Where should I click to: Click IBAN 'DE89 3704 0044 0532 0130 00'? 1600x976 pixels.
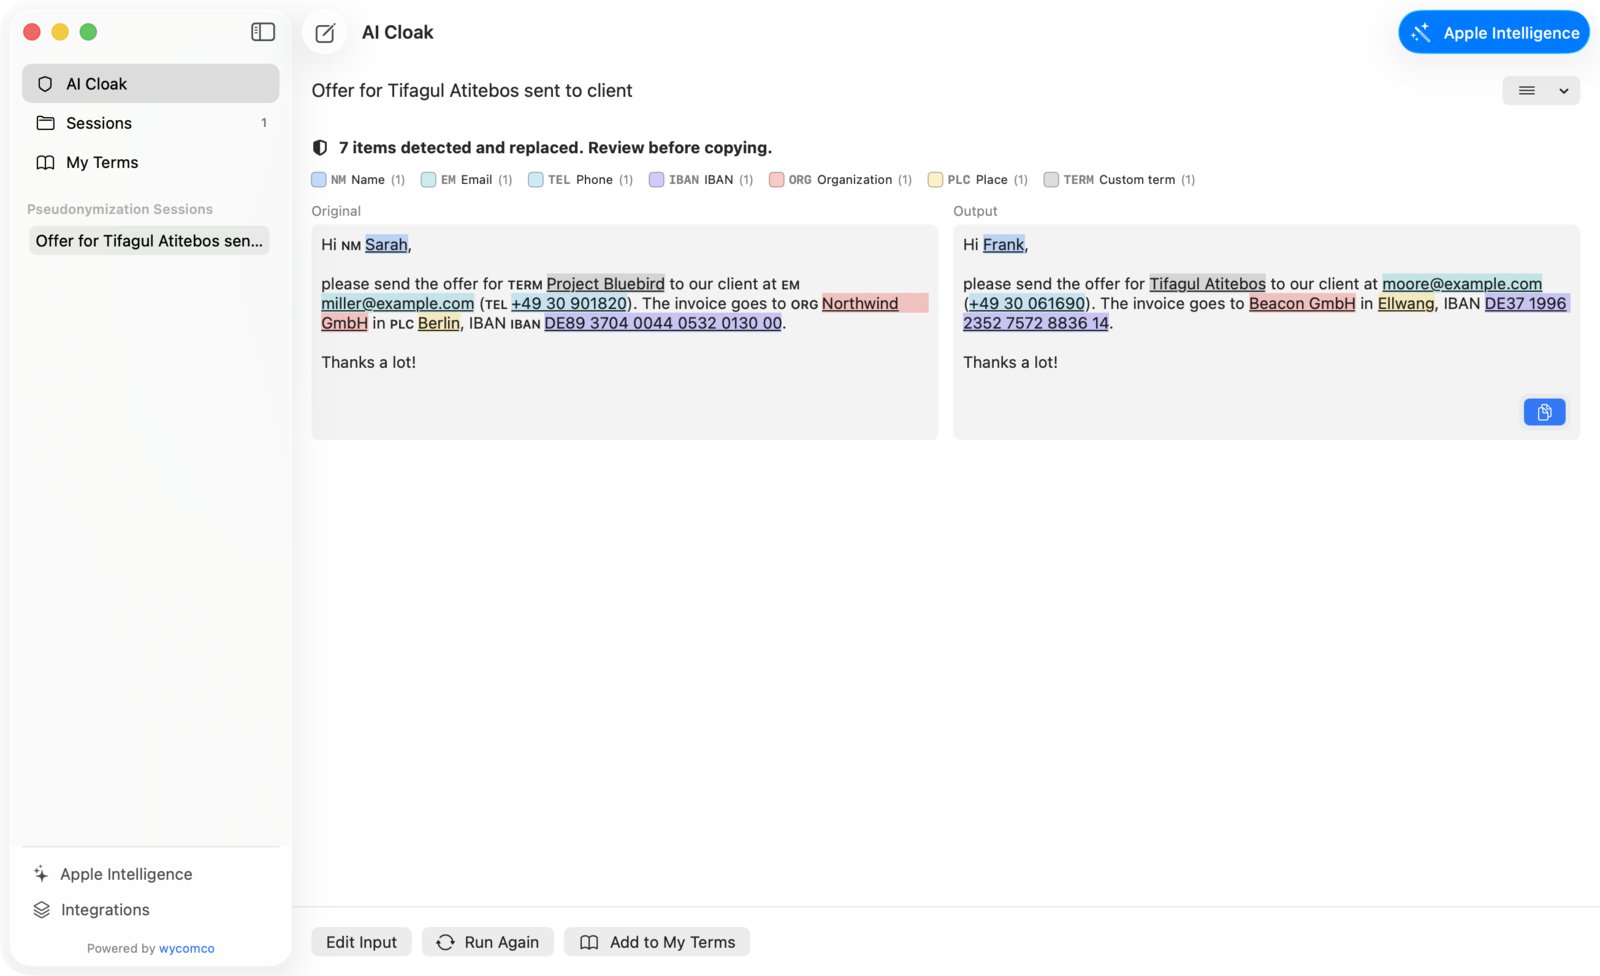pos(663,323)
